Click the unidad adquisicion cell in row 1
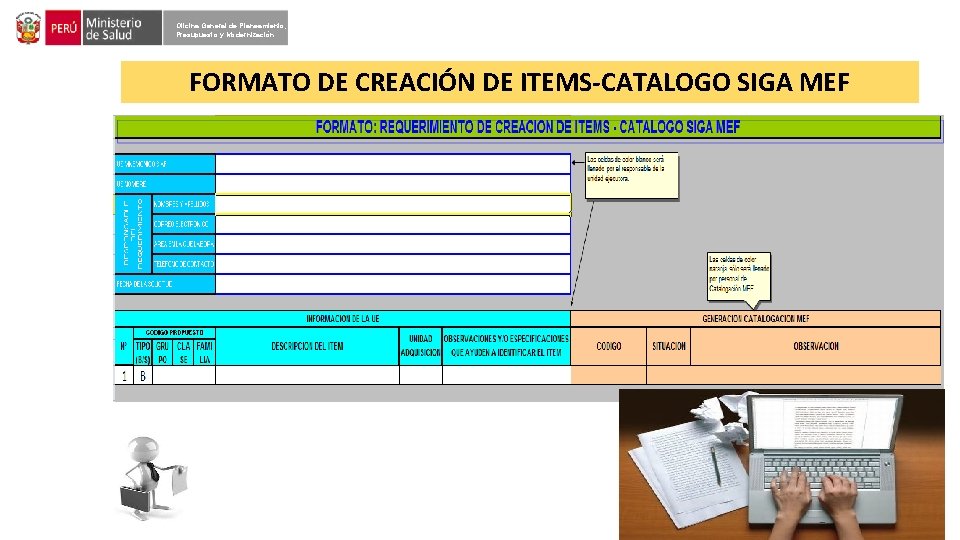960x540 pixels. pyautogui.click(x=421, y=375)
